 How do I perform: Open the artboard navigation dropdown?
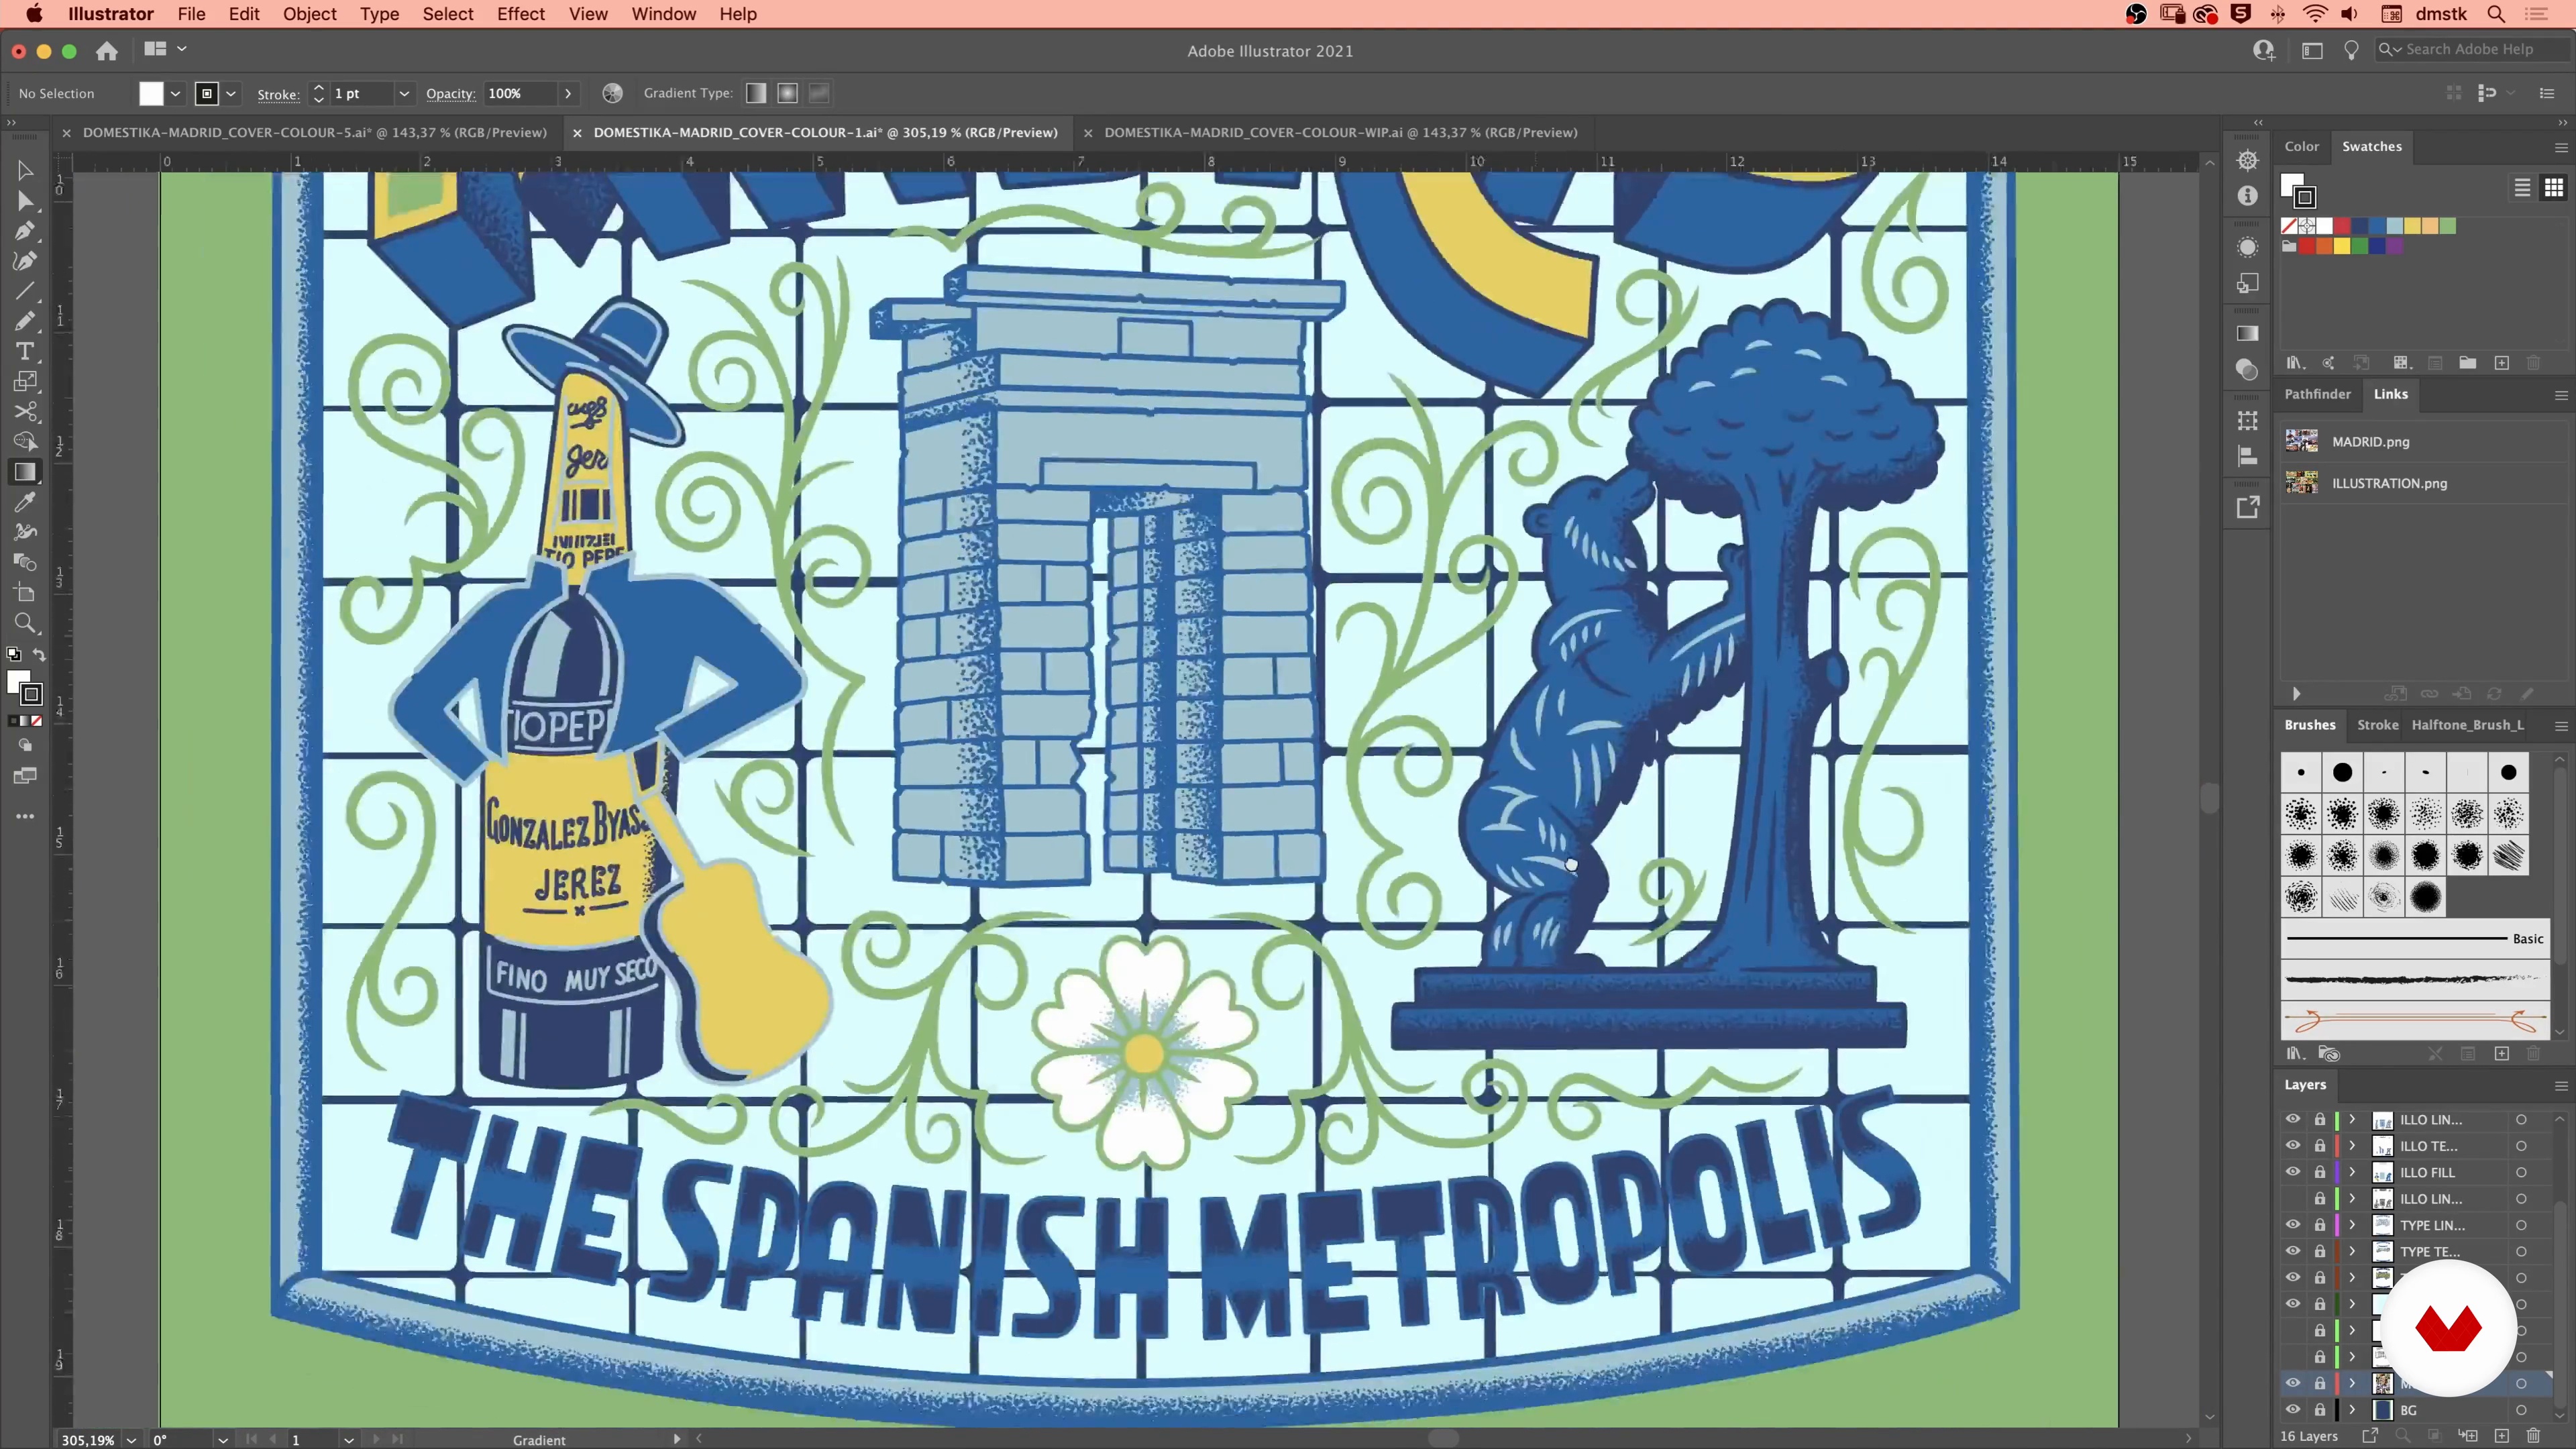tap(348, 1440)
